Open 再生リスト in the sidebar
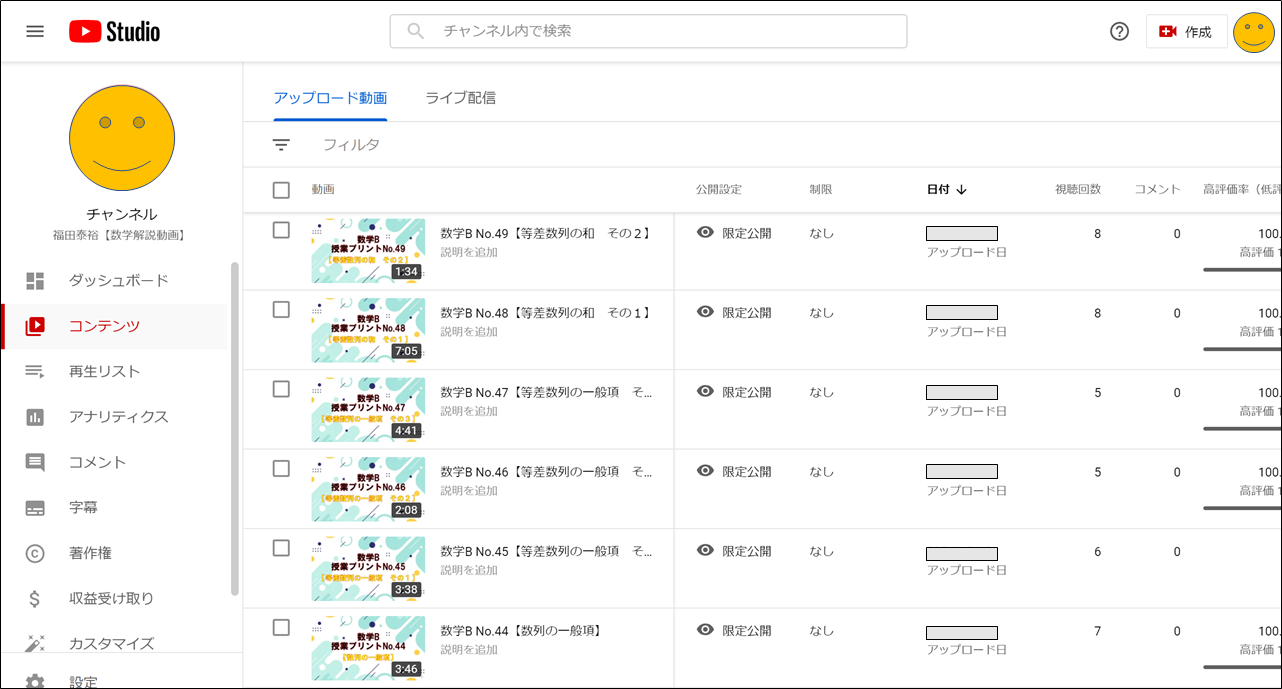 coord(104,372)
